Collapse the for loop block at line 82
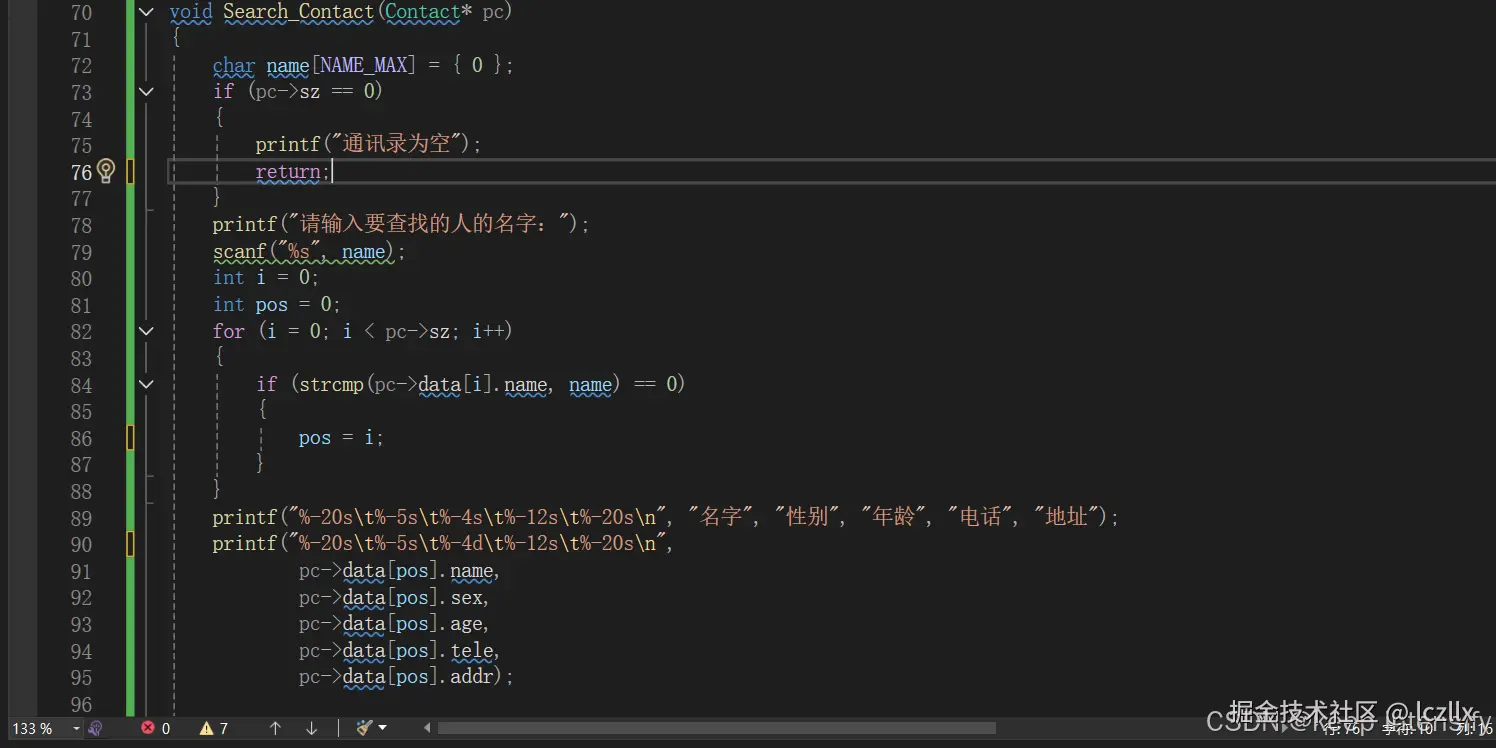Viewport: 1496px width, 748px height. (x=147, y=331)
